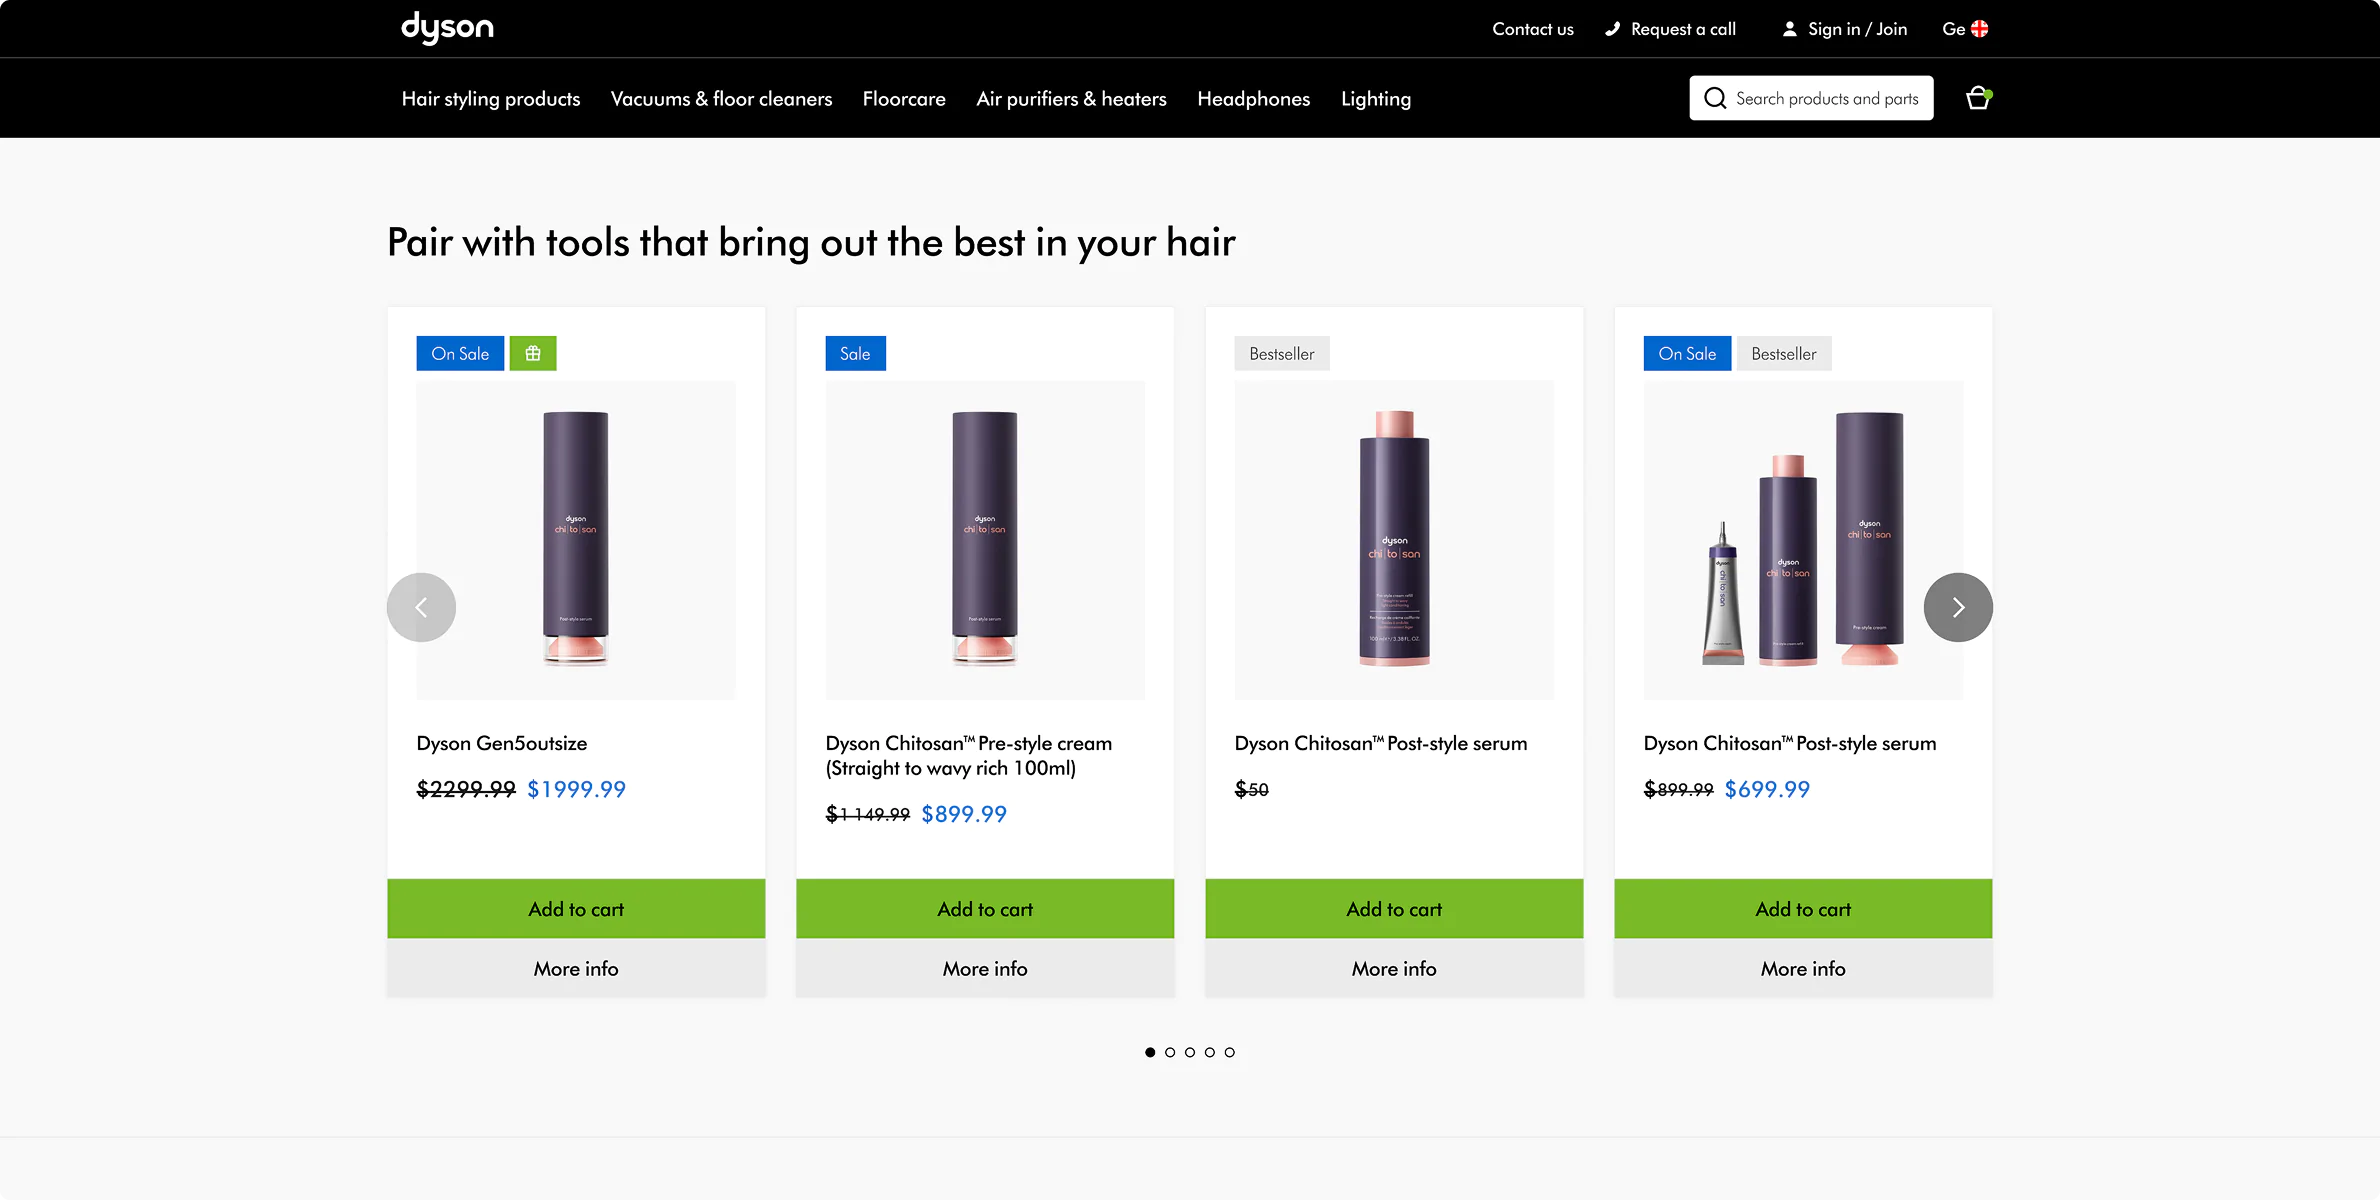Click the On Sale badge on $699.99 serum
The width and height of the screenshot is (2380, 1200).
1687,353
